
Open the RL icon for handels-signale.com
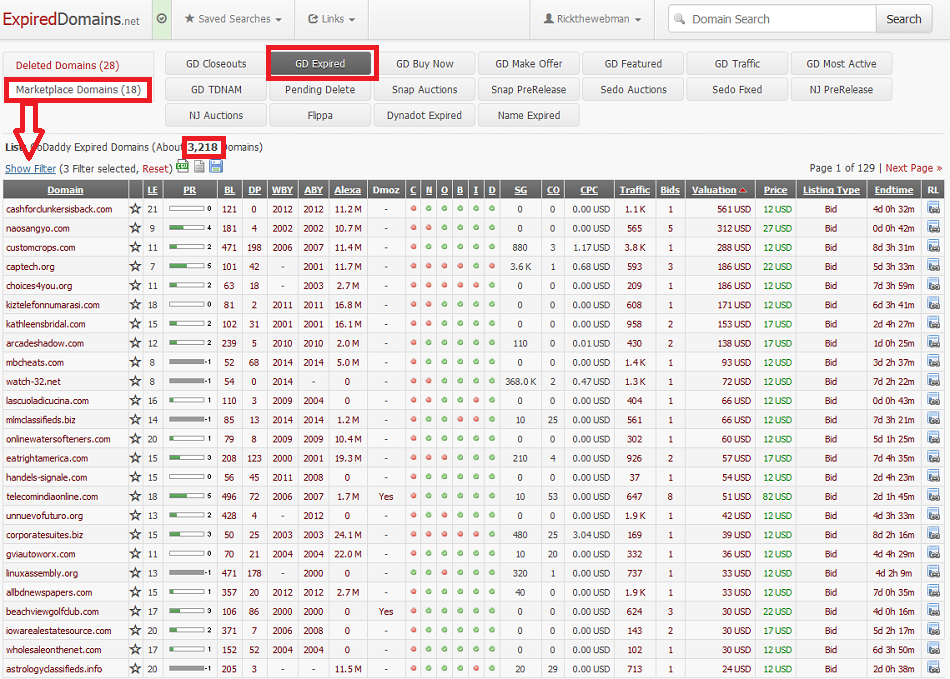click(933, 477)
